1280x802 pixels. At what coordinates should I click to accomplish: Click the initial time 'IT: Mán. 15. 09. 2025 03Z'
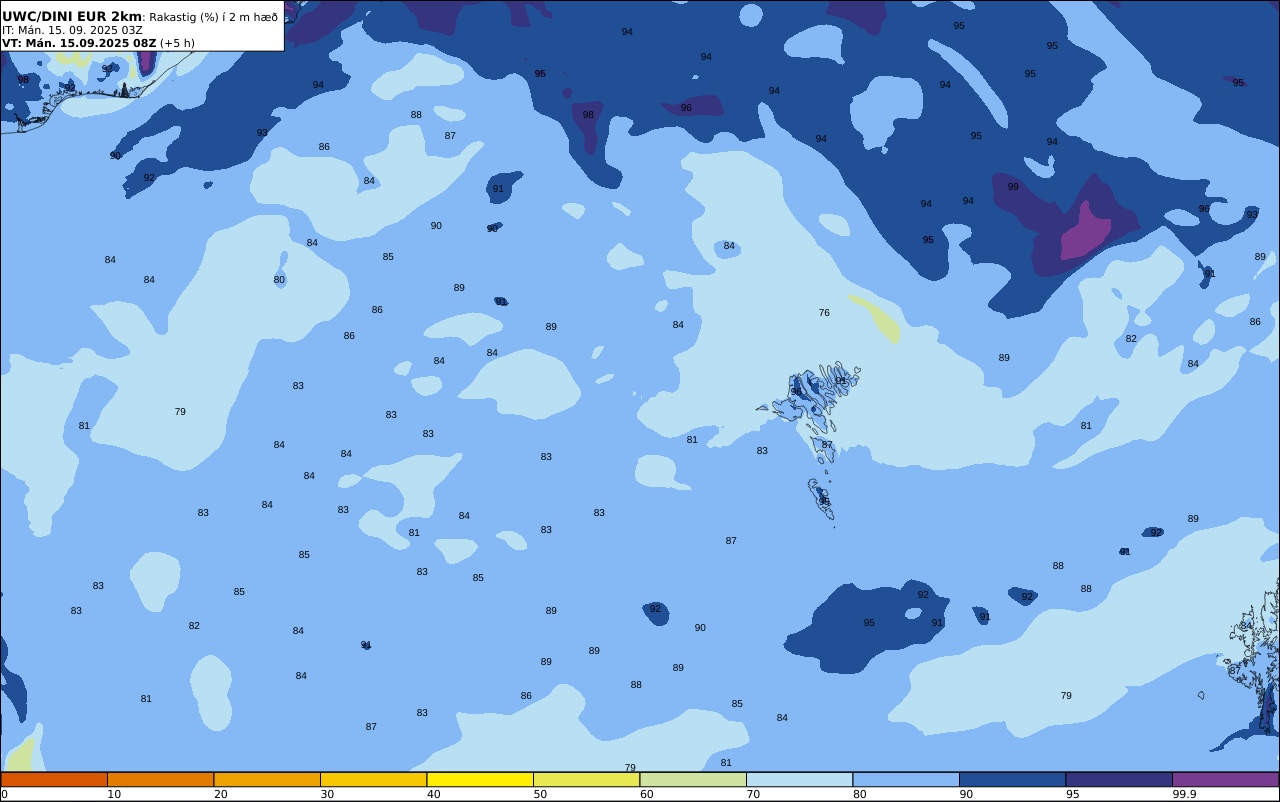tap(72, 30)
